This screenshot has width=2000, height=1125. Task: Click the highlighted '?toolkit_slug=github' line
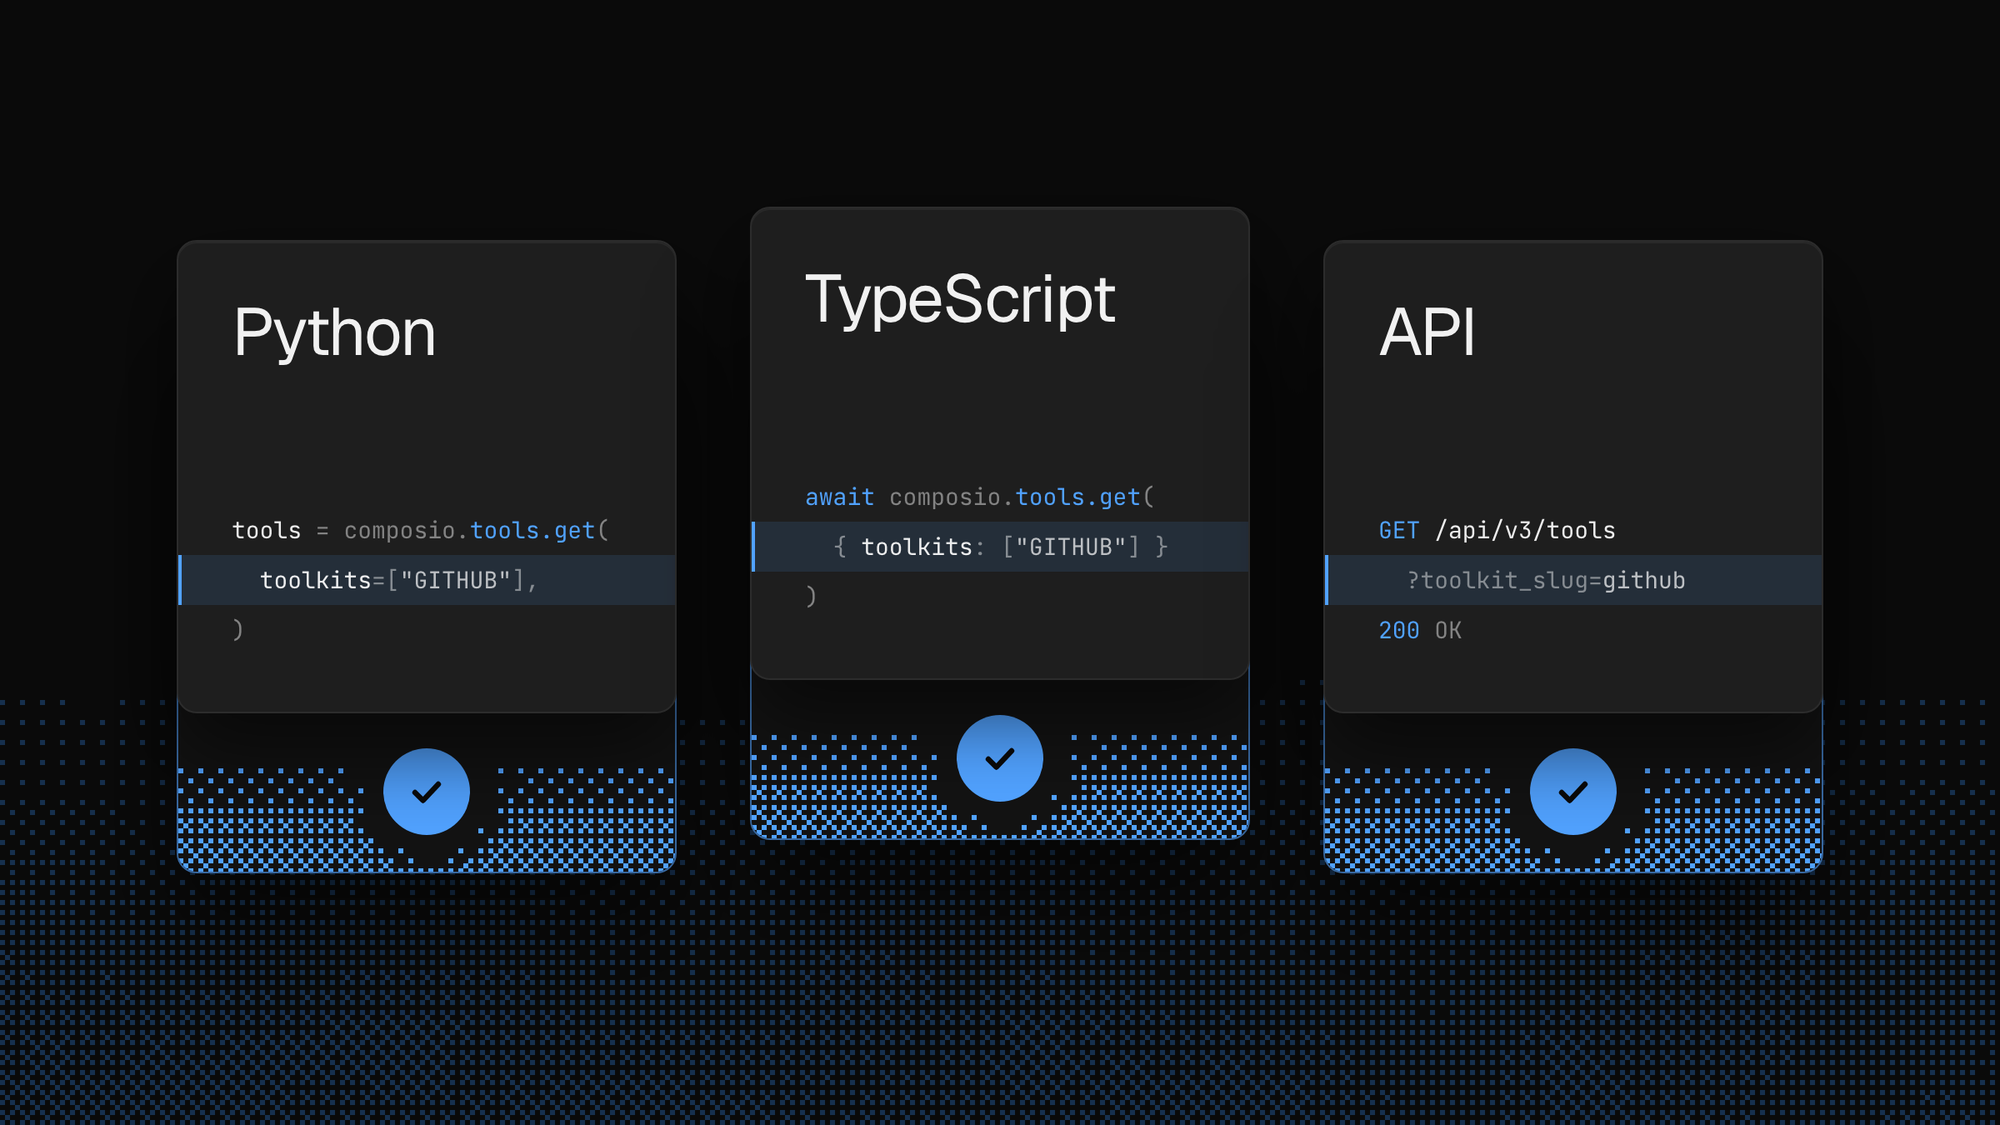tap(1573, 580)
